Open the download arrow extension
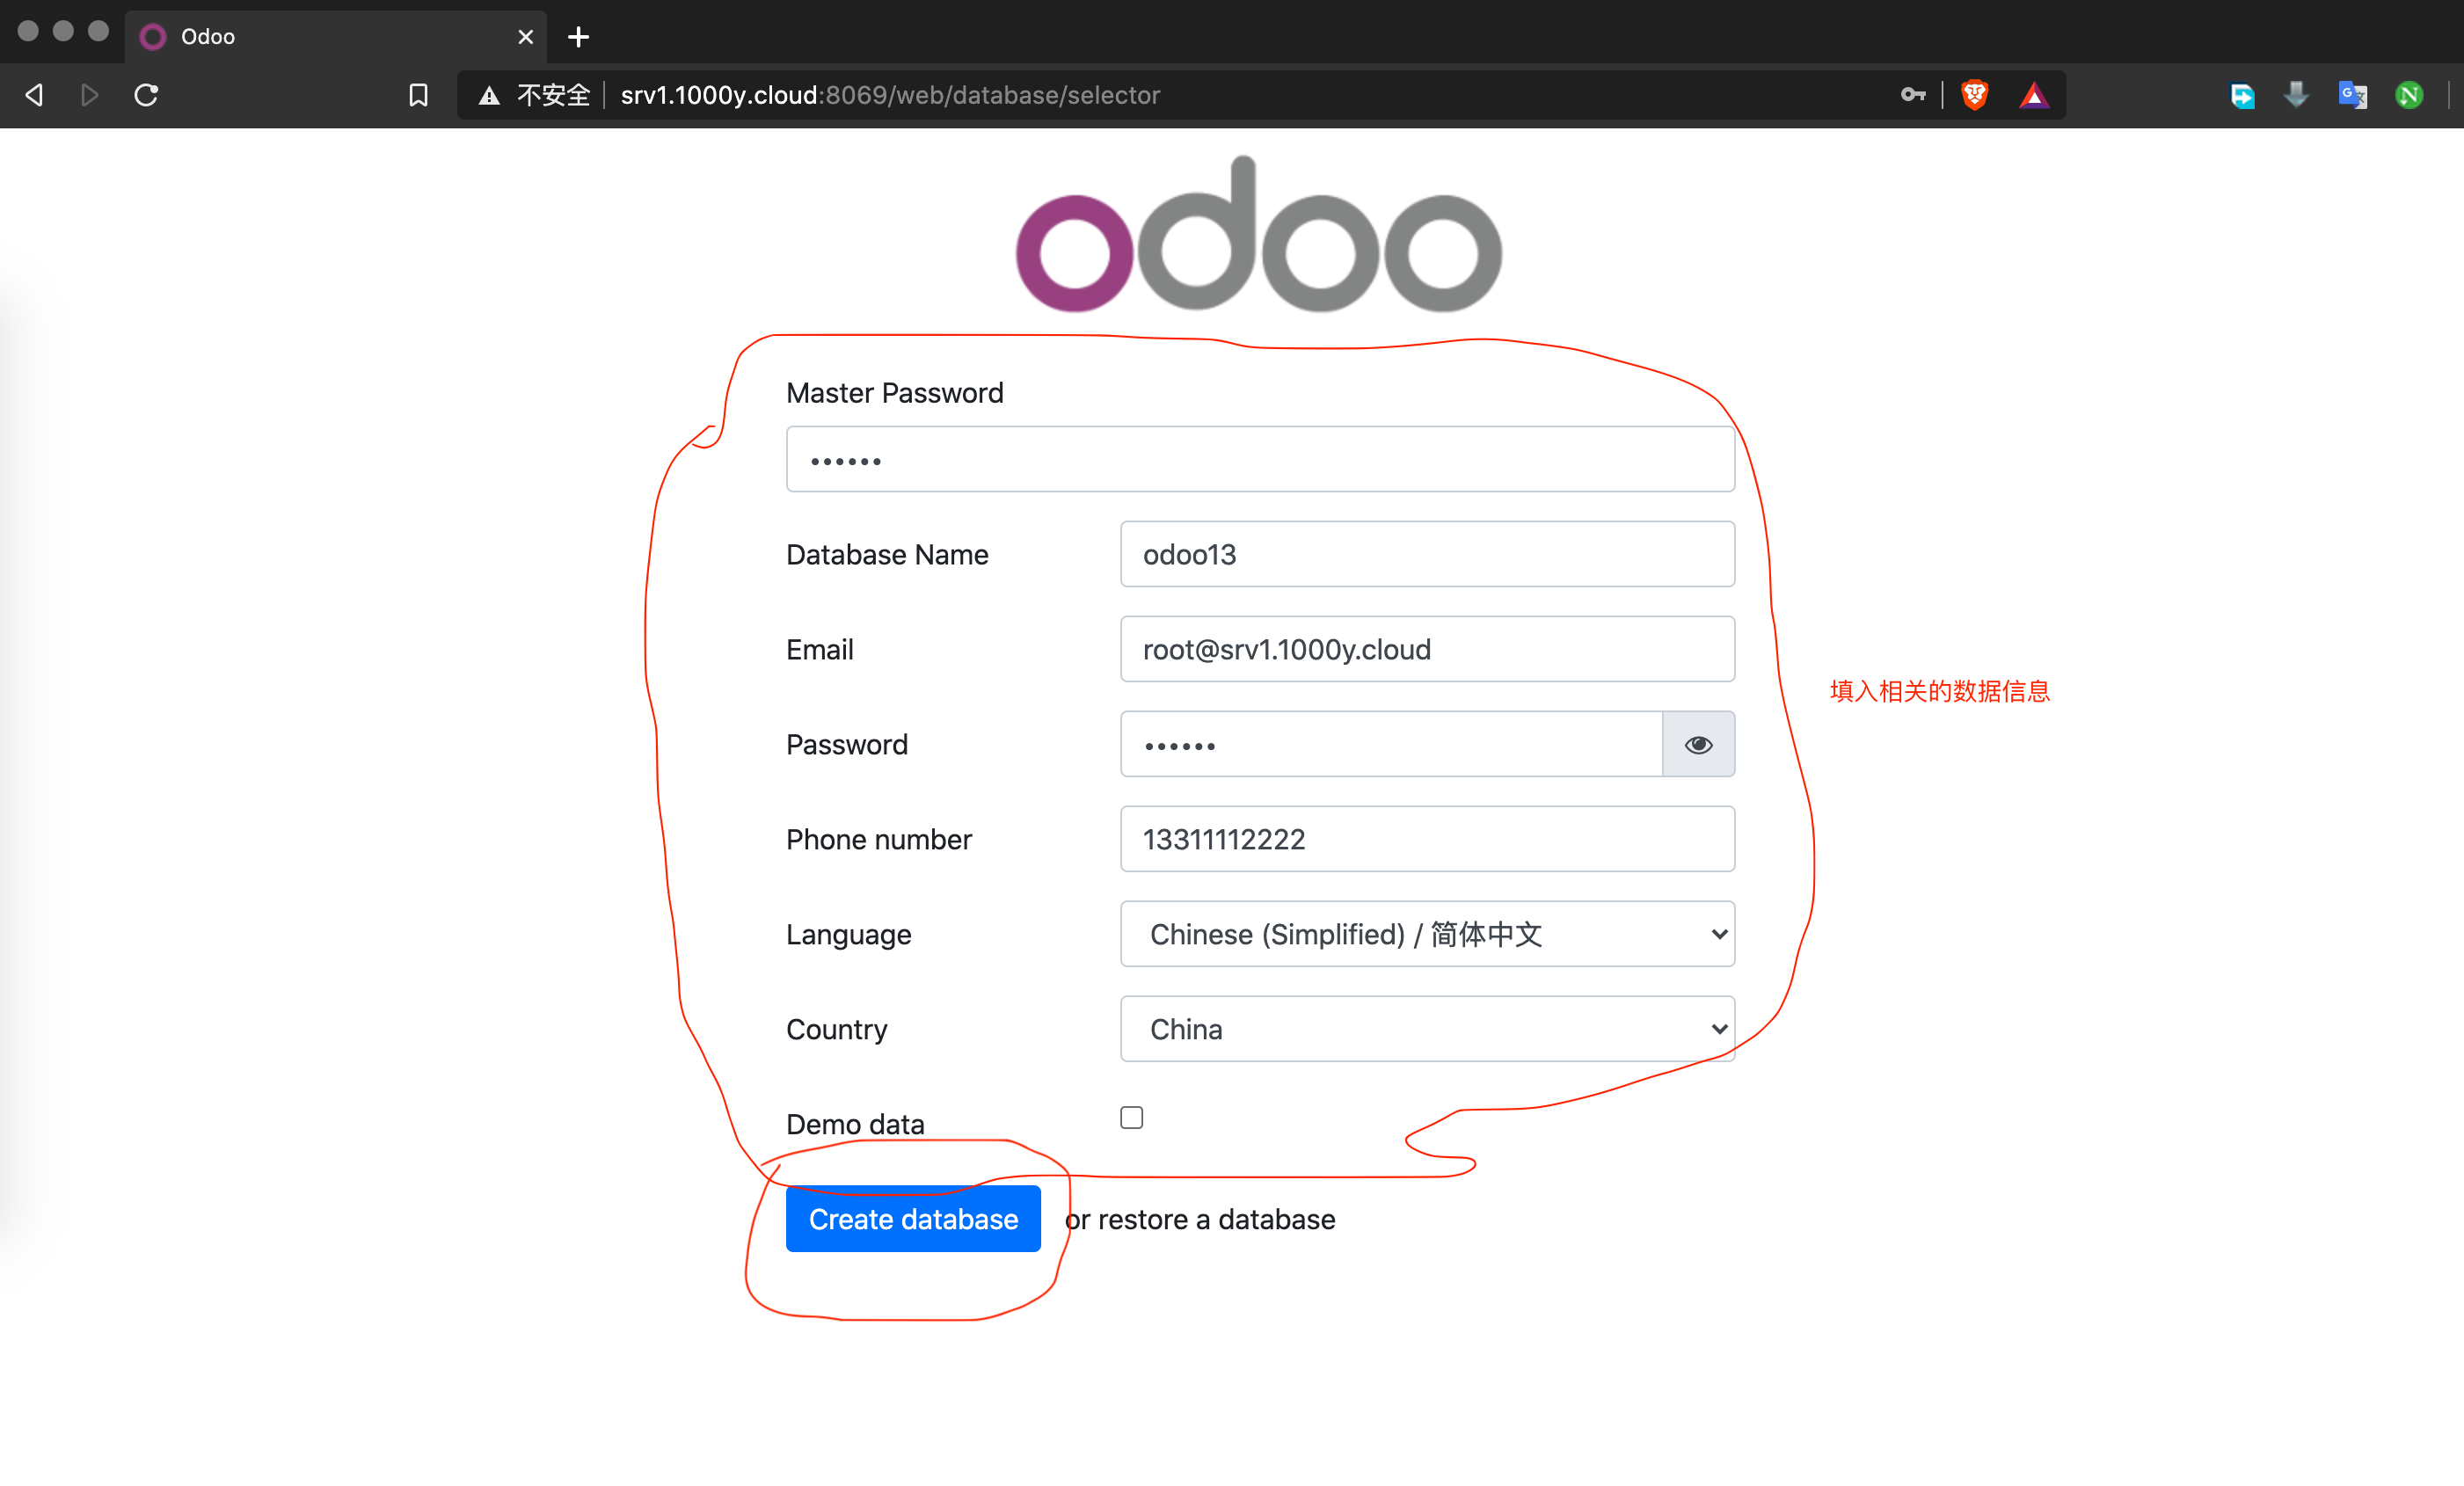Screen dimensions: 2464x1486 coord(2297,95)
